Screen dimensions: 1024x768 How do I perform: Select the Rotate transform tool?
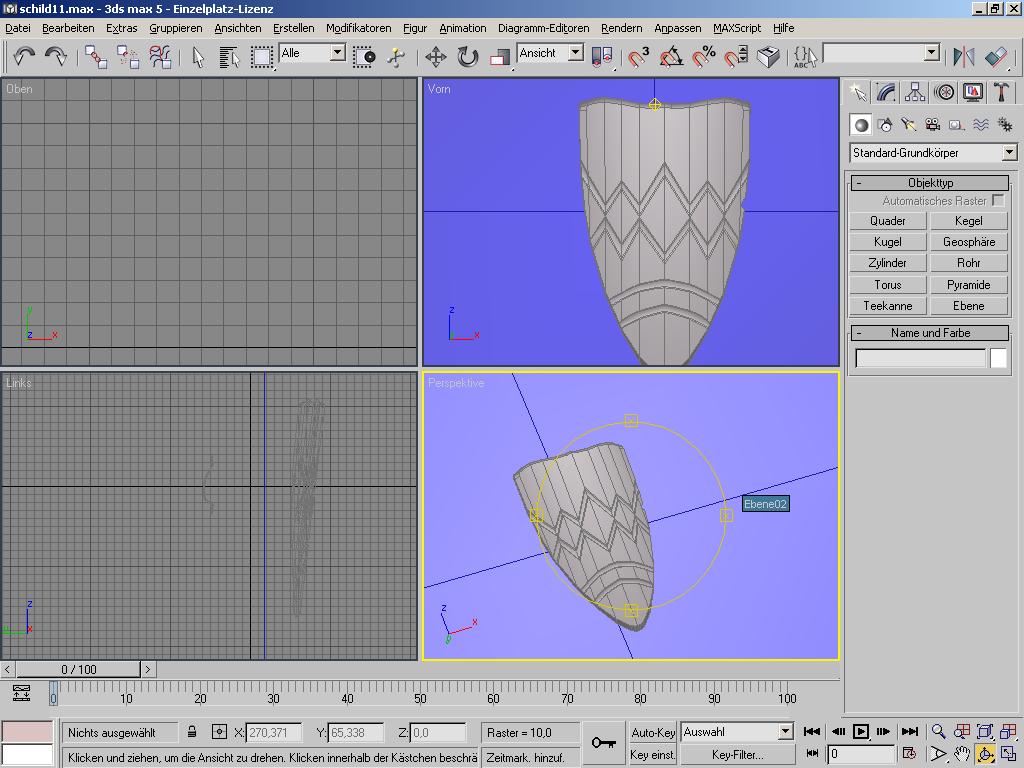(x=468, y=57)
